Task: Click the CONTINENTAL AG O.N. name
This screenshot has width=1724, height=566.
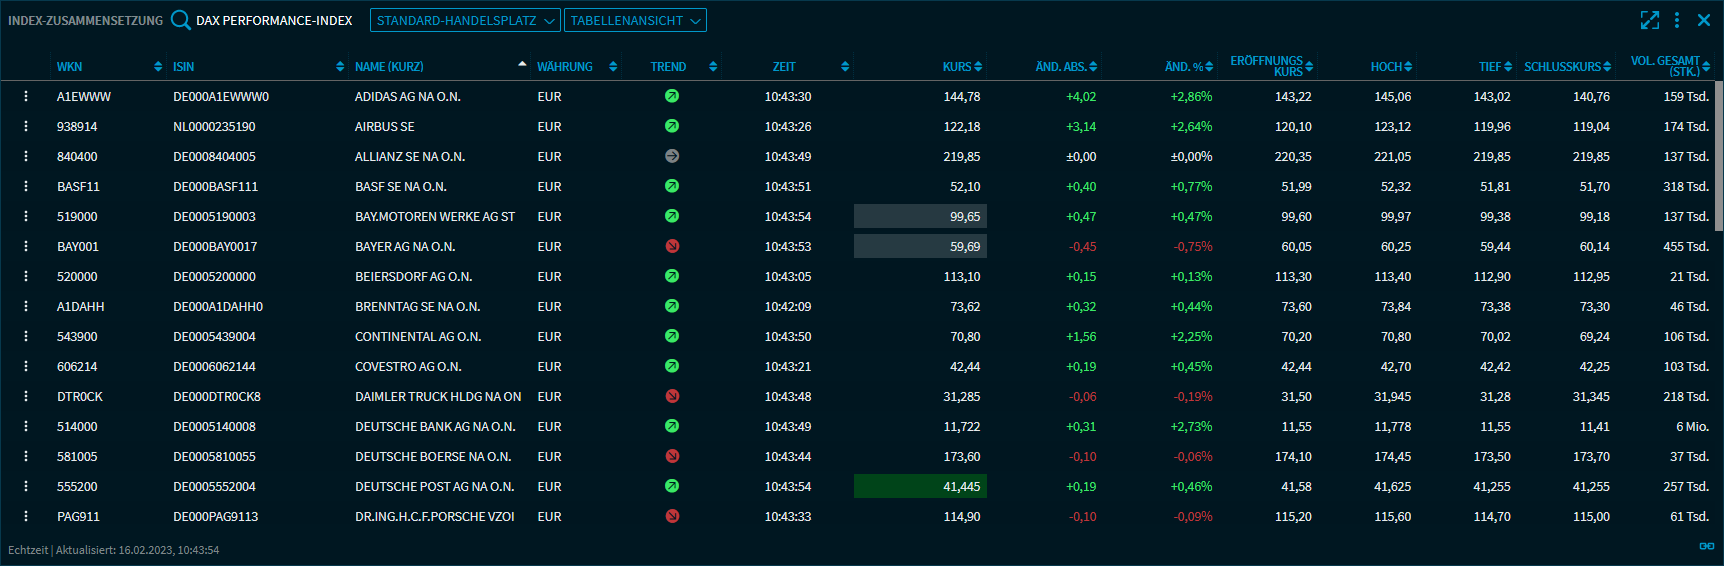Action: click(418, 337)
